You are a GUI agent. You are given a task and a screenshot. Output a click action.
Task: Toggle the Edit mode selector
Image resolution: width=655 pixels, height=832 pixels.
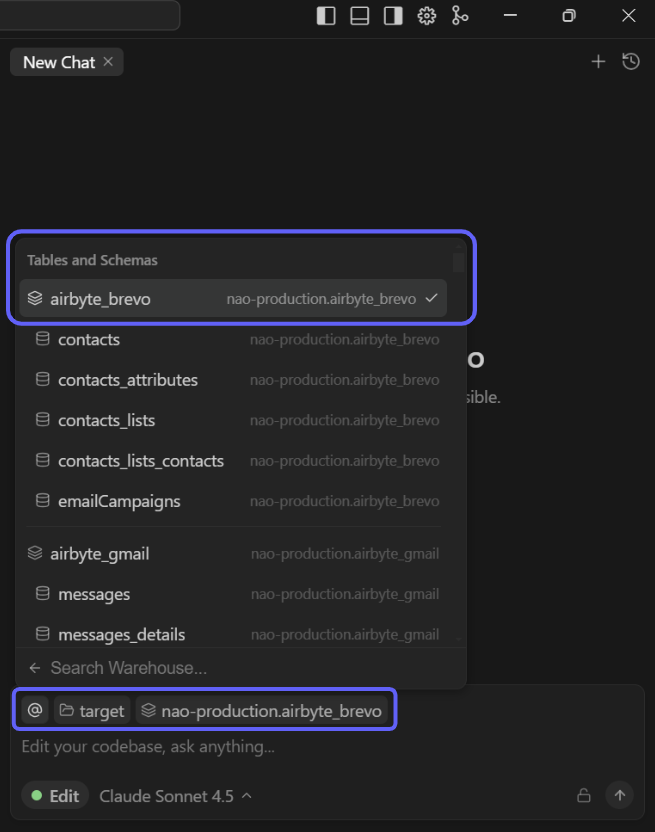coord(55,796)
